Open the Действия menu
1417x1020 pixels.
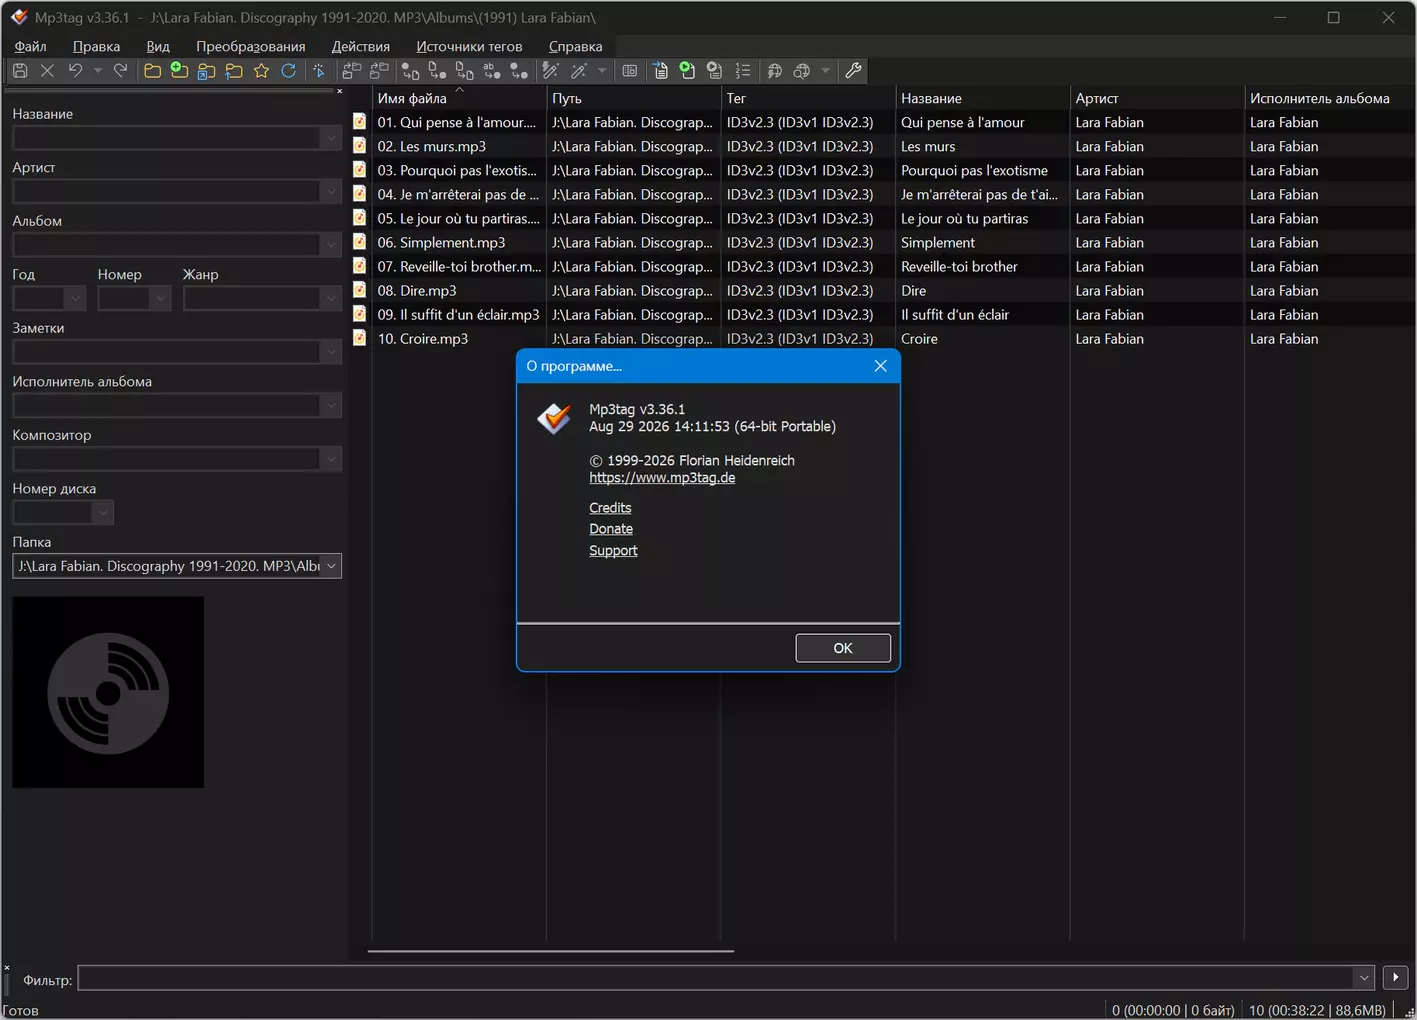pos(361,46)
